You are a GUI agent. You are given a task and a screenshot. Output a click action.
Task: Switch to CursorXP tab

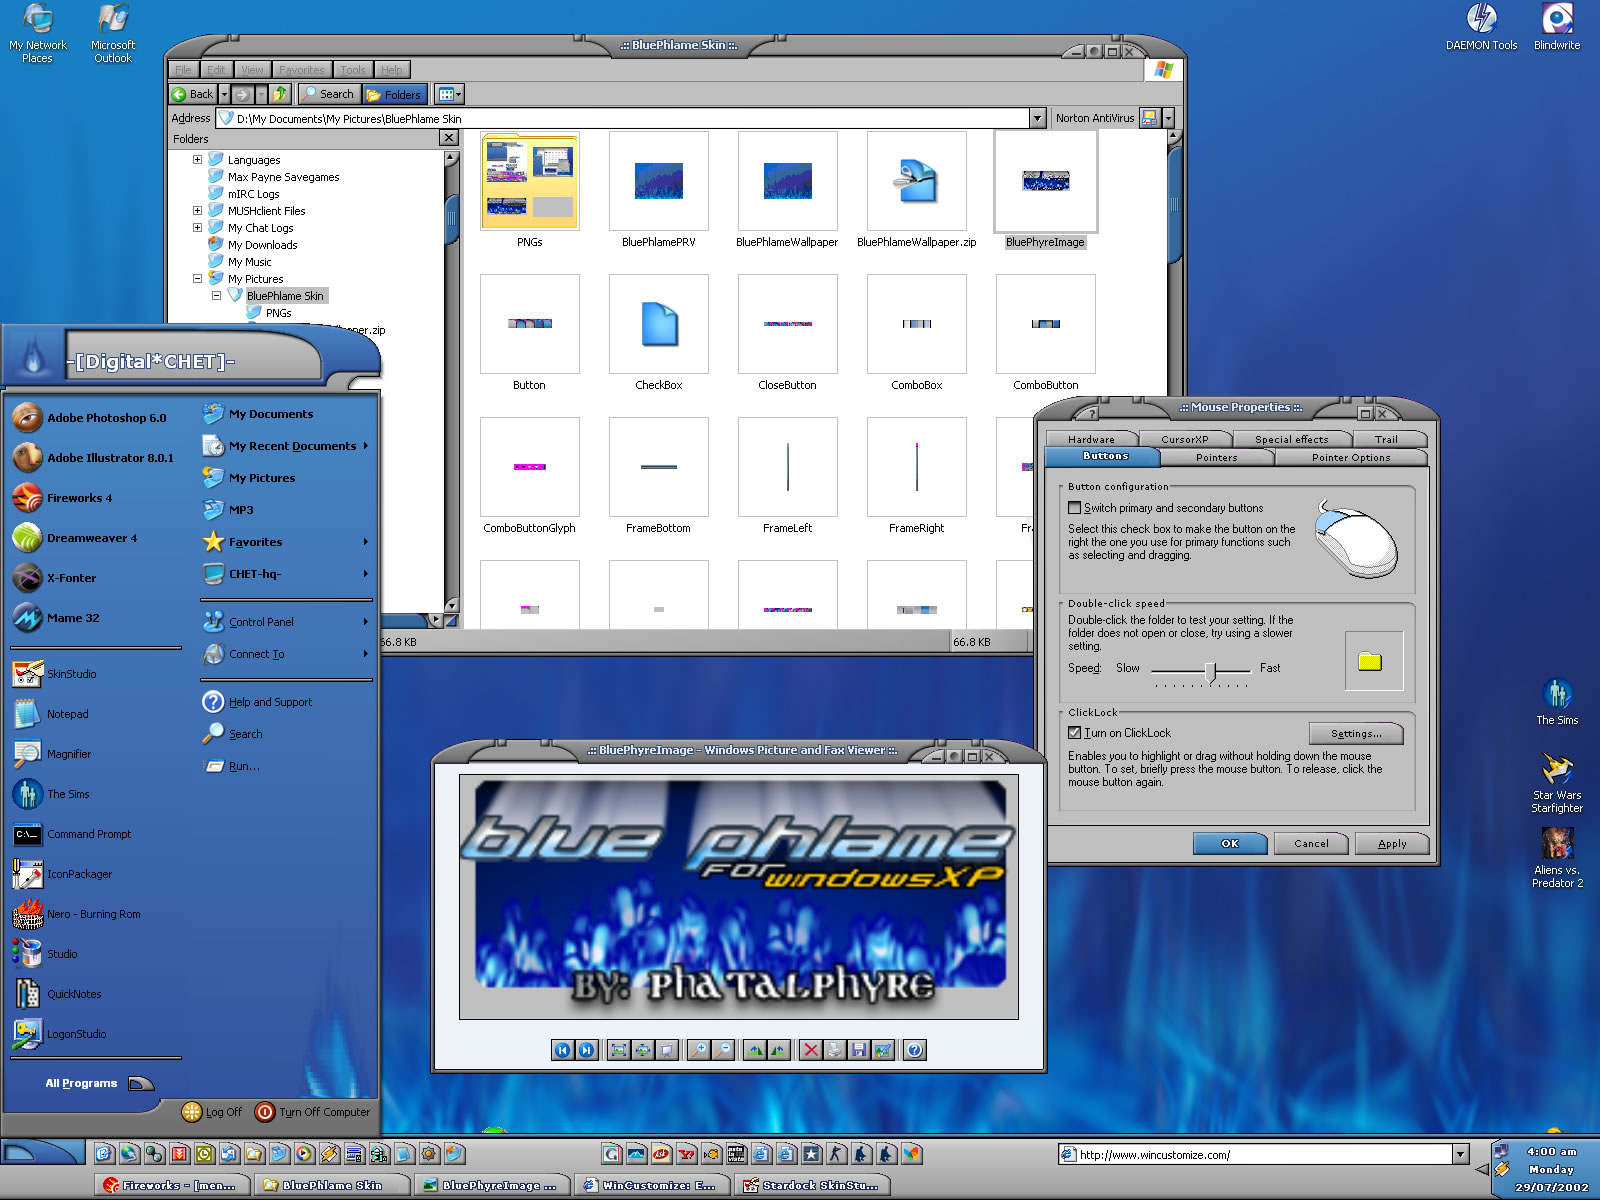pos(1185,439)
